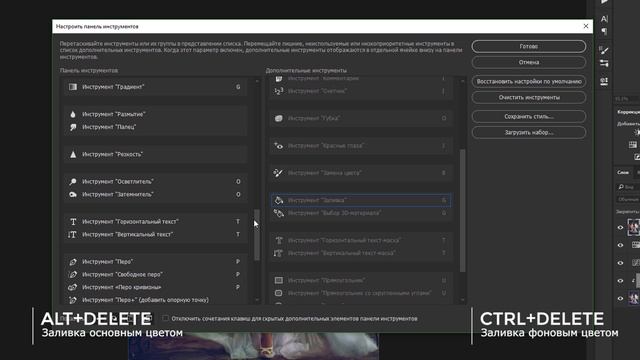640x360 pixels.
Task: Close the toolbar customization dialog
Action: click(586, 26)
